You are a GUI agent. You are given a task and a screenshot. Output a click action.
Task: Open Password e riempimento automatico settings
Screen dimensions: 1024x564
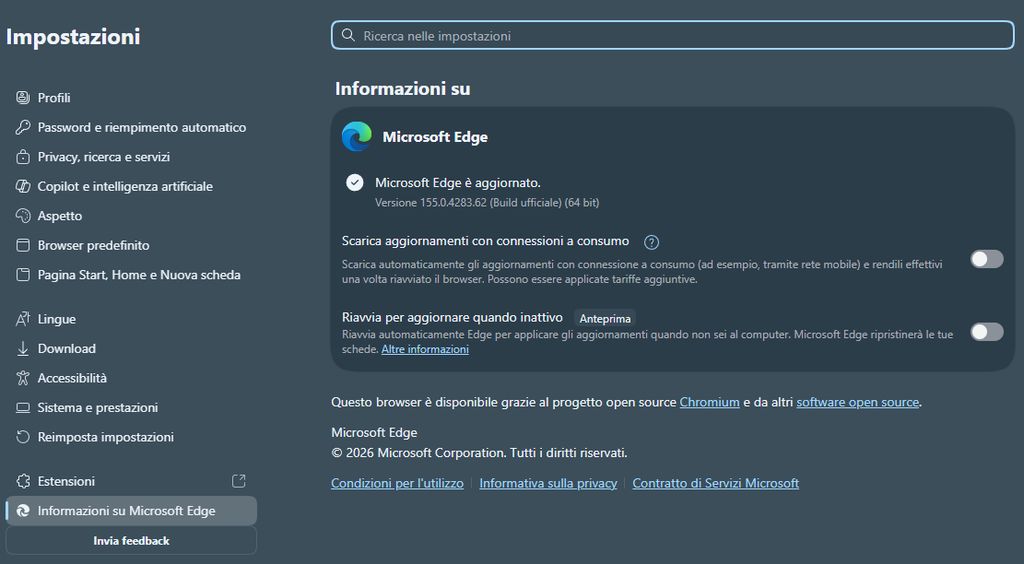click(131, 127)
